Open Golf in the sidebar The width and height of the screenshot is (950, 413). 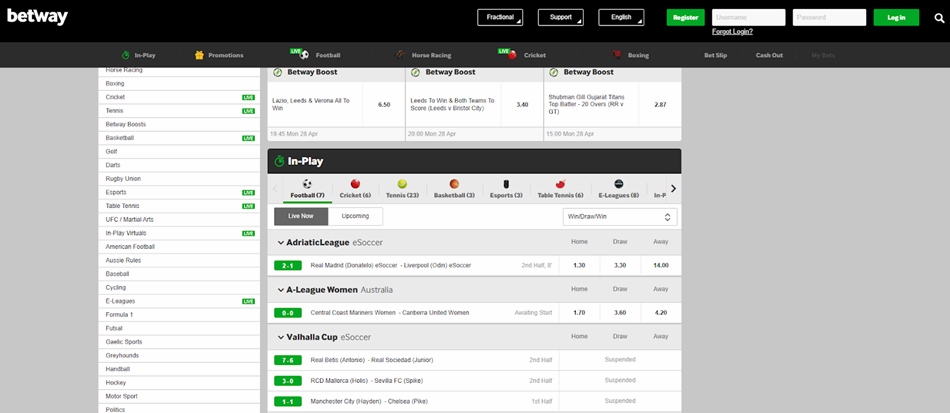(179, 151)
